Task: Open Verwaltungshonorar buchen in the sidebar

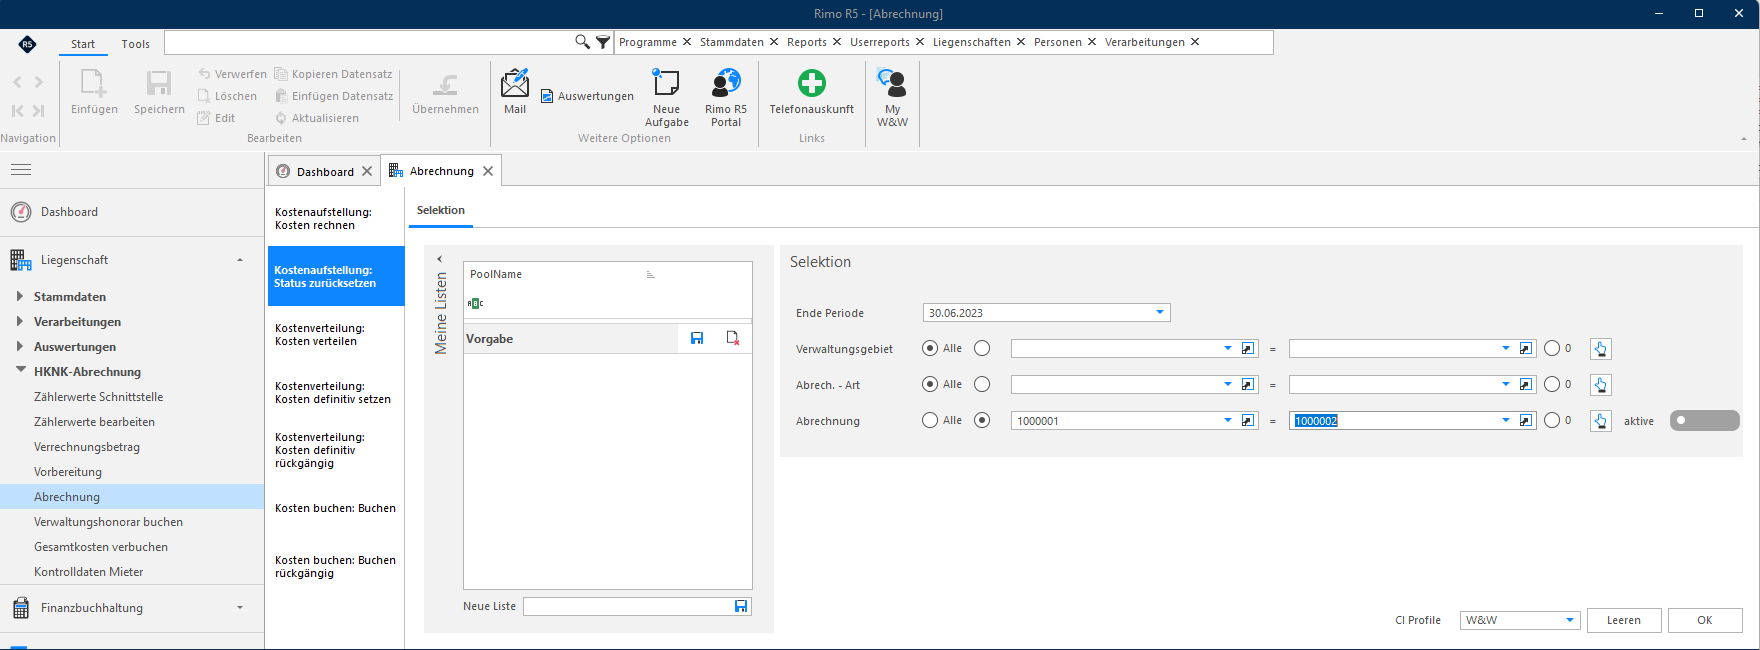Action: [x=108, y=522]
